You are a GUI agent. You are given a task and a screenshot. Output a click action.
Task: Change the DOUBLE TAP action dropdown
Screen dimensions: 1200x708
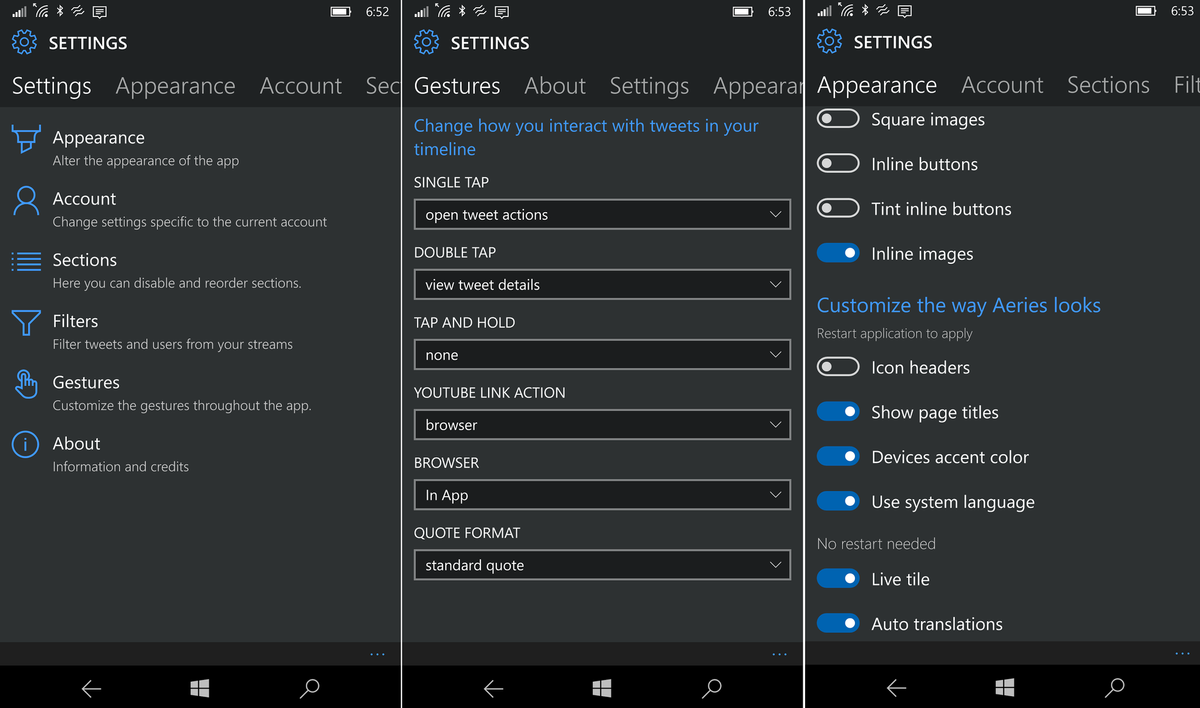click(x=602, y=284)
